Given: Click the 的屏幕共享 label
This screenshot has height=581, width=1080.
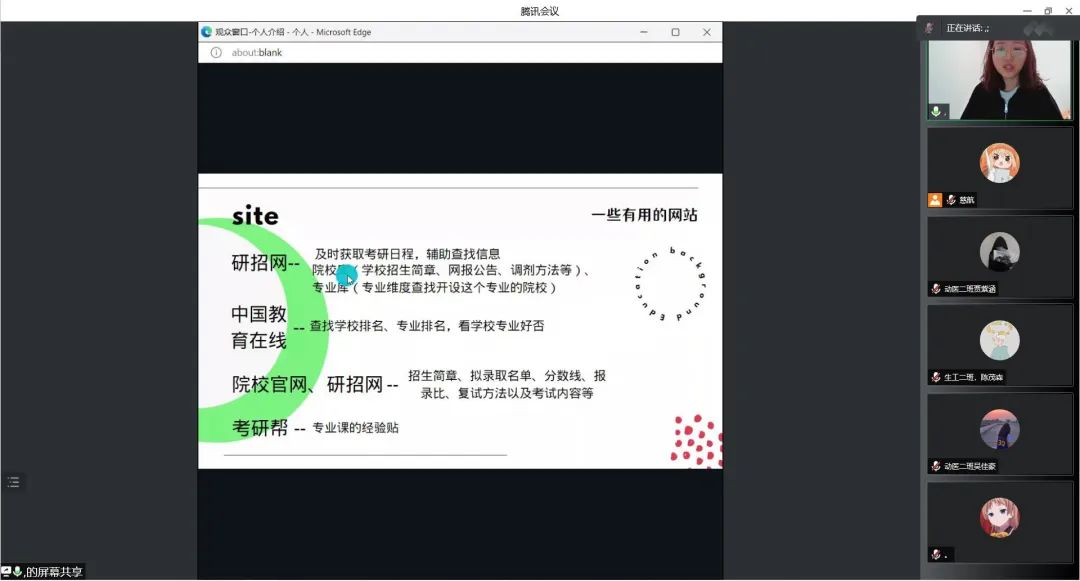Looking at the screenshot, I should coord(53,572).
